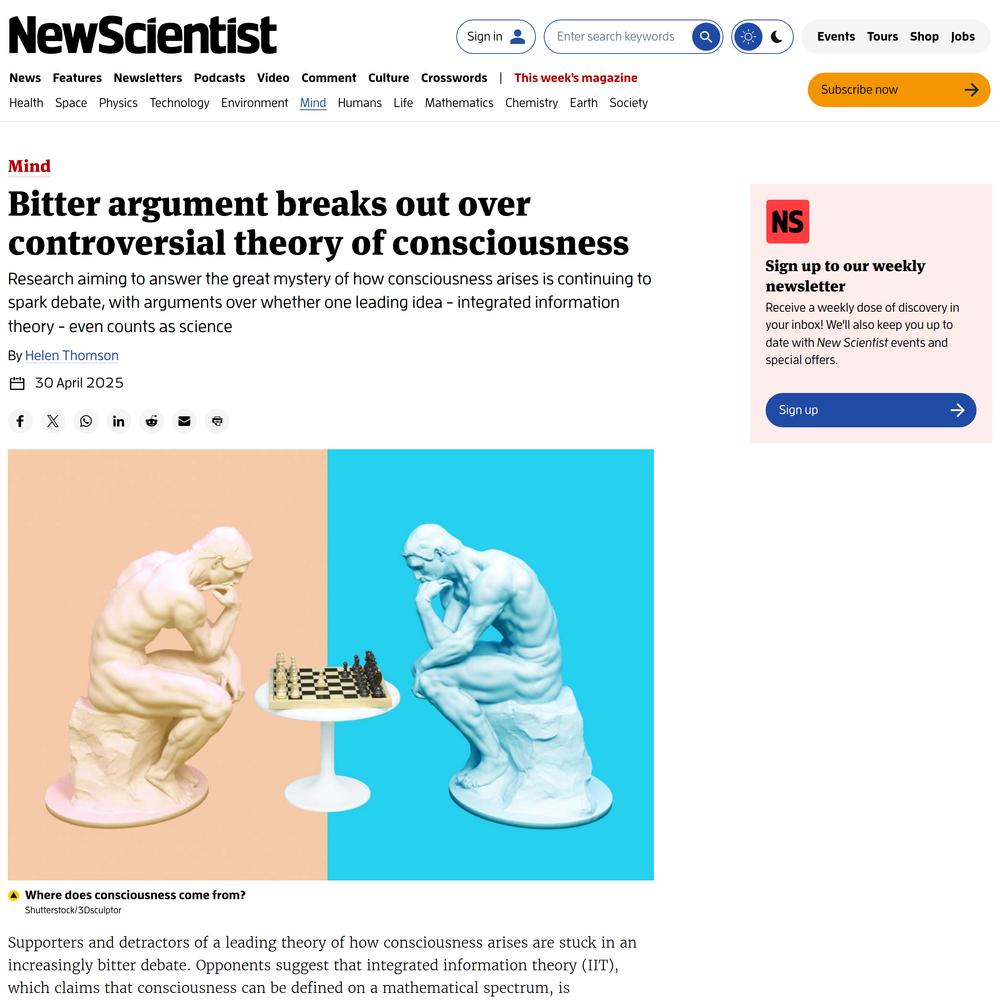Image resolution: width=1000 pixels, height=1000 pixels.
Task: Open the Podcasts menu item
Action: click(219, 78)
